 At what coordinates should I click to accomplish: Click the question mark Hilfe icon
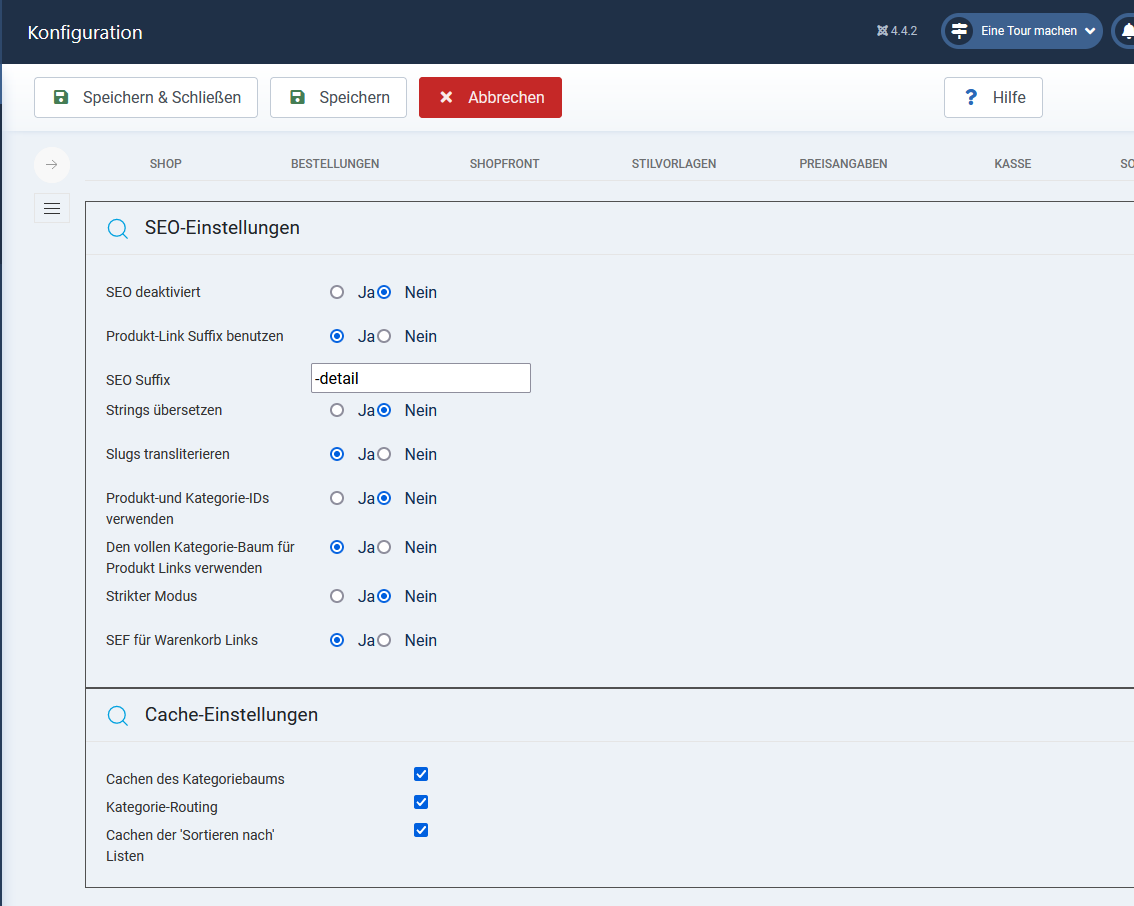coord(970,98)
